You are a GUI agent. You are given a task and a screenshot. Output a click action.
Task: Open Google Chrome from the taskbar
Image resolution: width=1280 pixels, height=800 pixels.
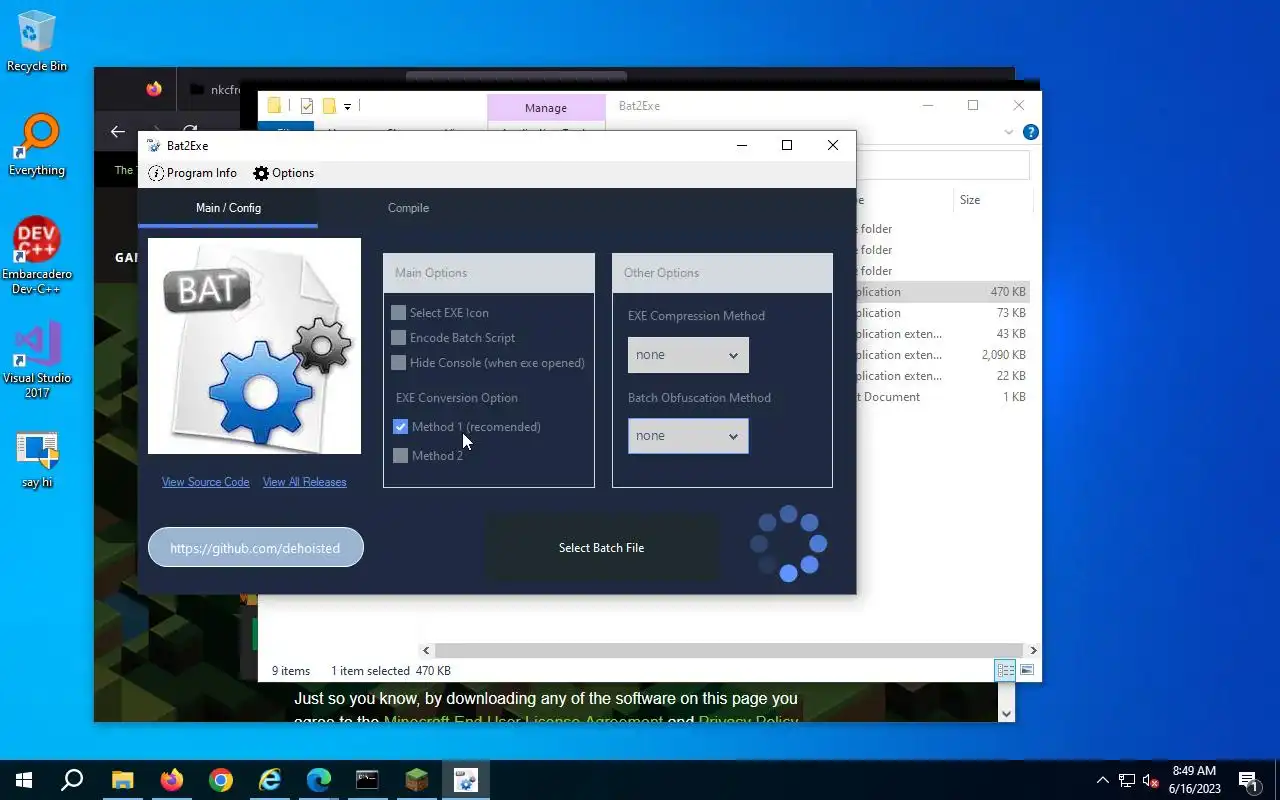220,780
